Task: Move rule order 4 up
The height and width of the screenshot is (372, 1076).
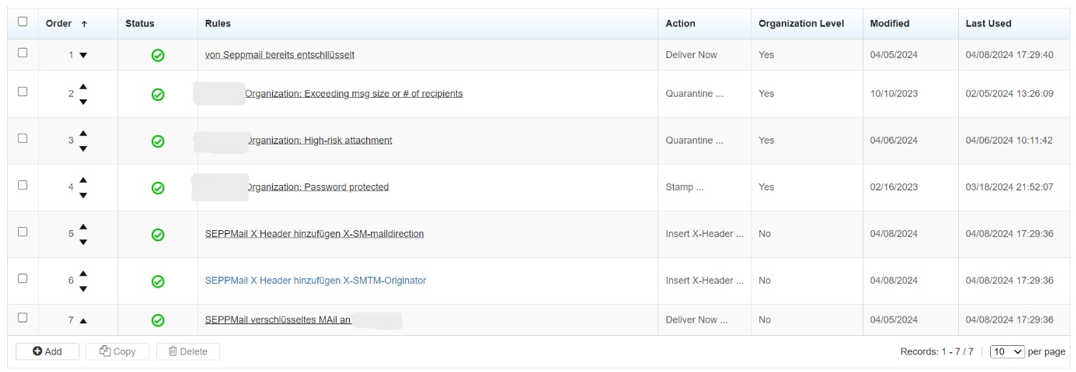Action: click(83, 180)
